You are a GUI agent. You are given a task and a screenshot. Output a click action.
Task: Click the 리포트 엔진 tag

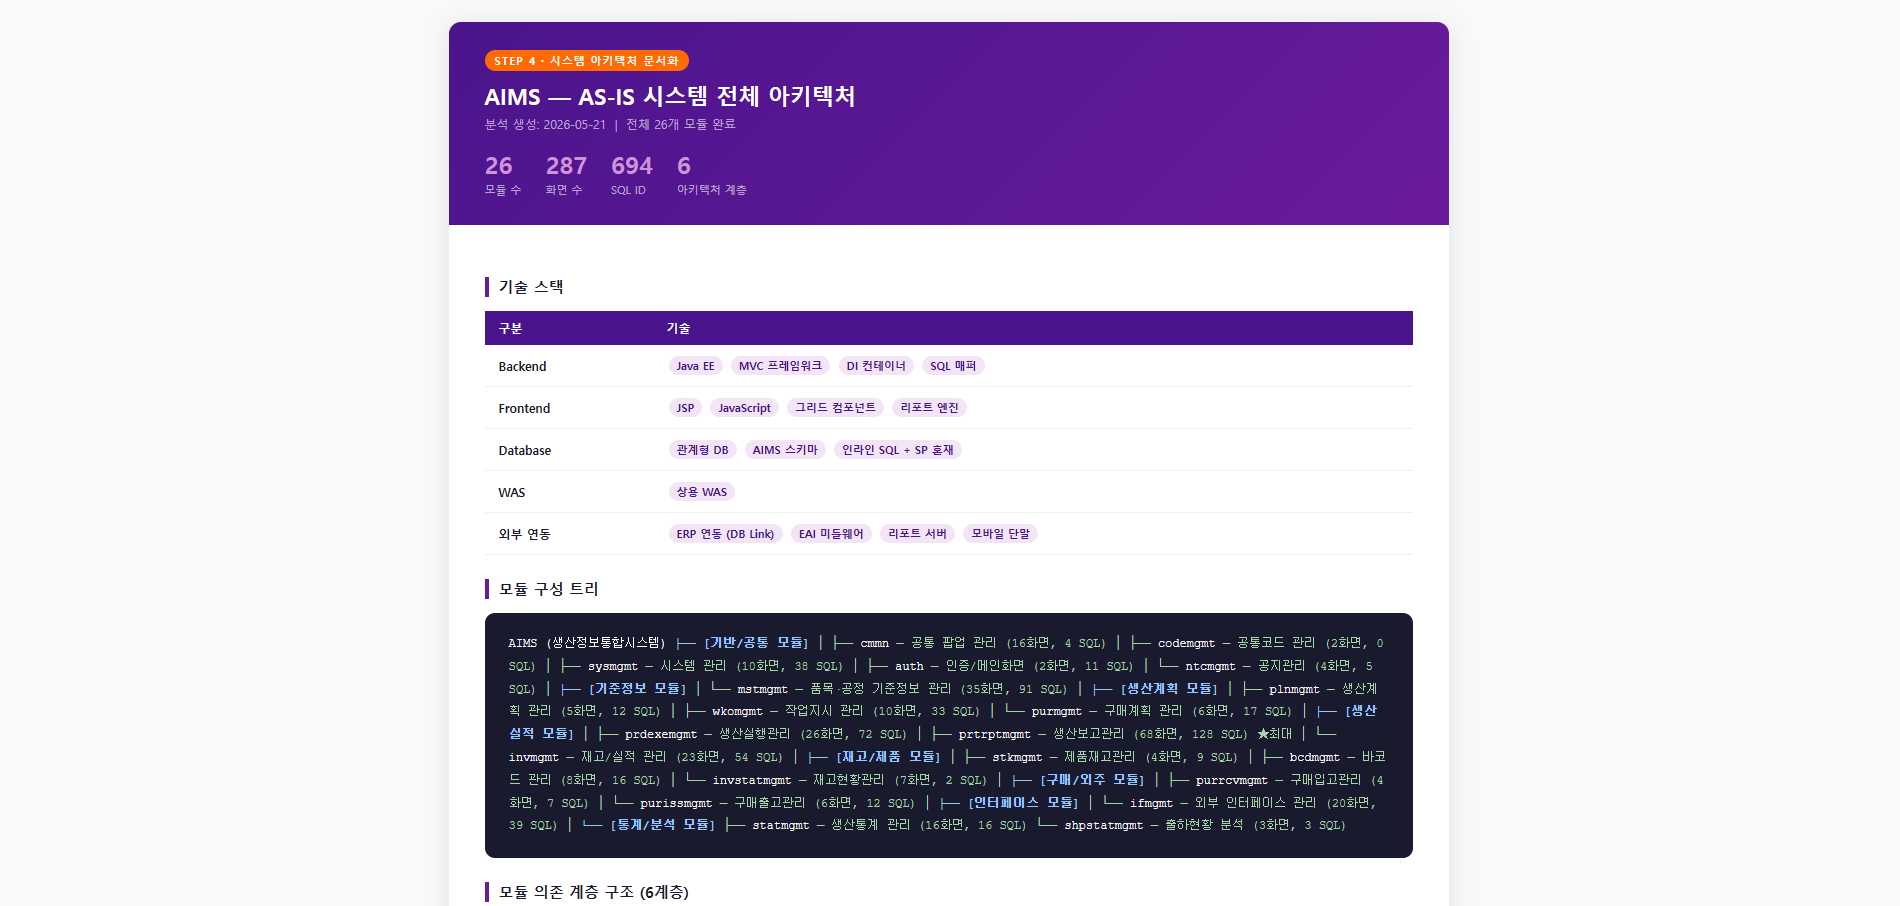click(x=929, y=408)
